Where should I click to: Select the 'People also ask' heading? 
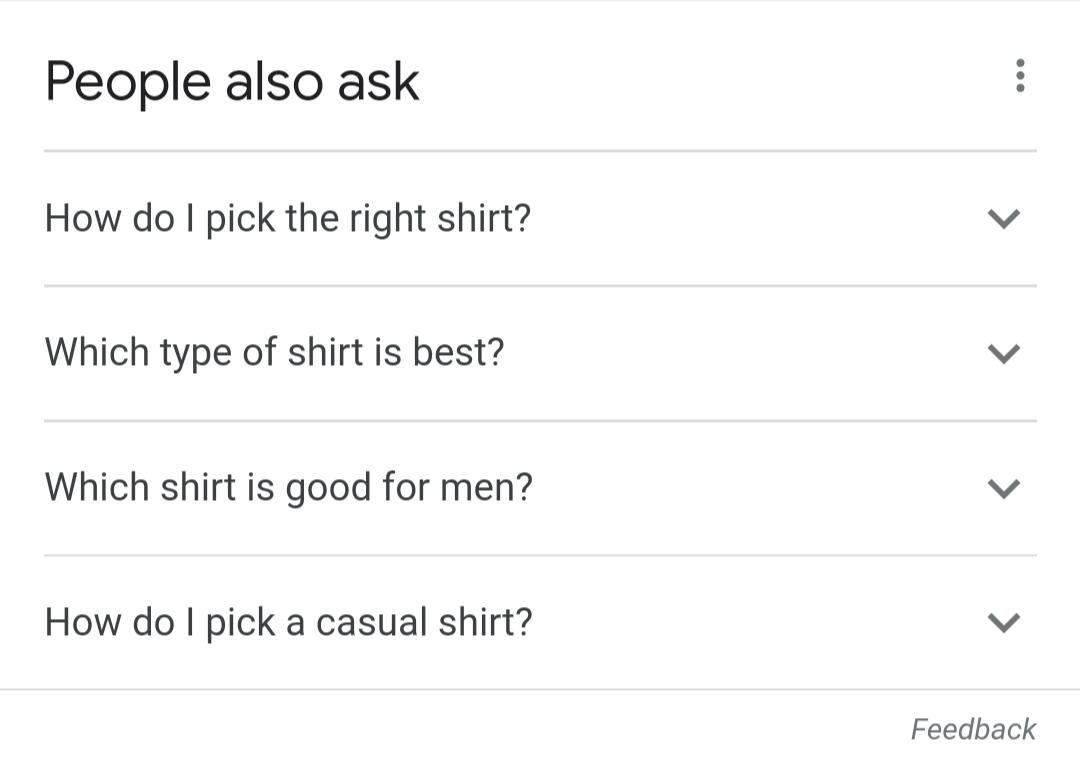click(x=232, y=81)
